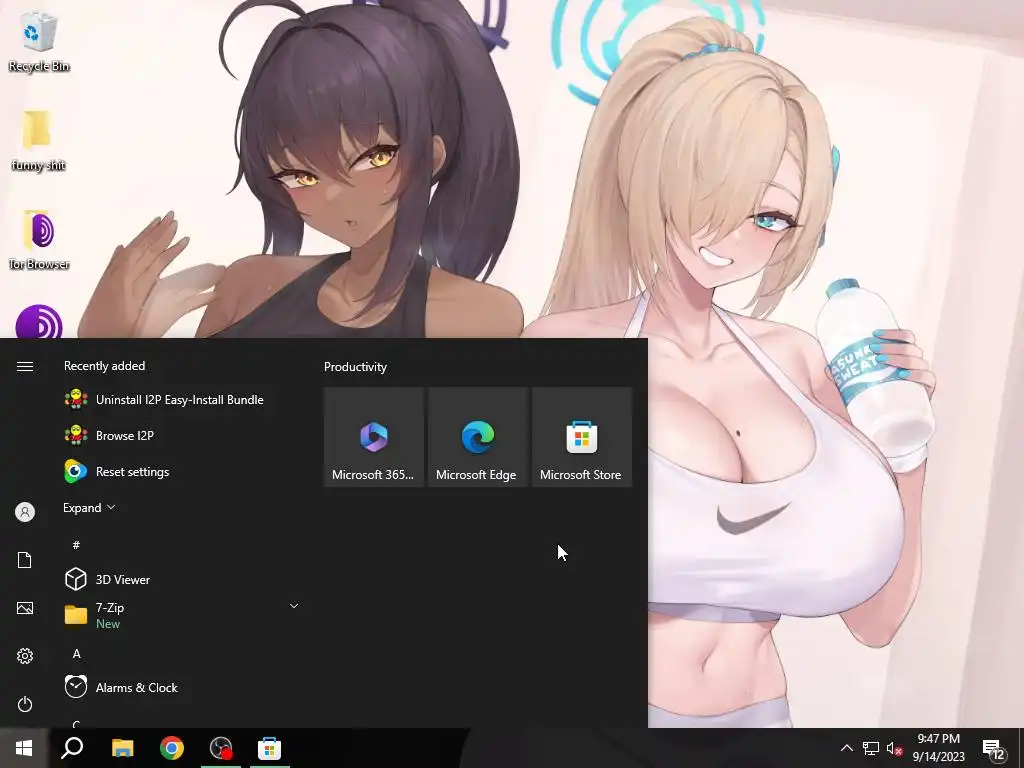1024x768 pixels.
Task: Open Documents from Start sidebar
Action: coord(25,560)
